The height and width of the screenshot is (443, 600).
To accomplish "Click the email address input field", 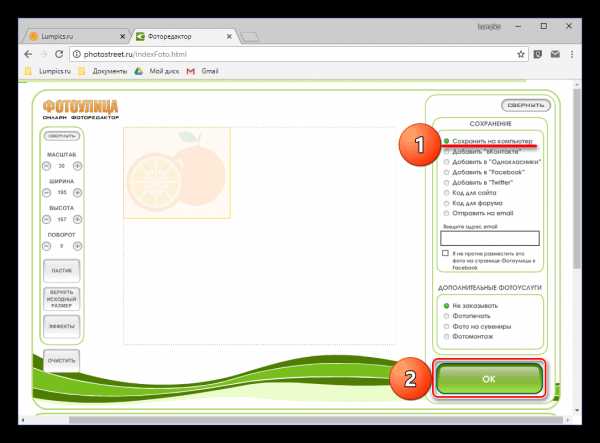I will [x=490, y=238].
